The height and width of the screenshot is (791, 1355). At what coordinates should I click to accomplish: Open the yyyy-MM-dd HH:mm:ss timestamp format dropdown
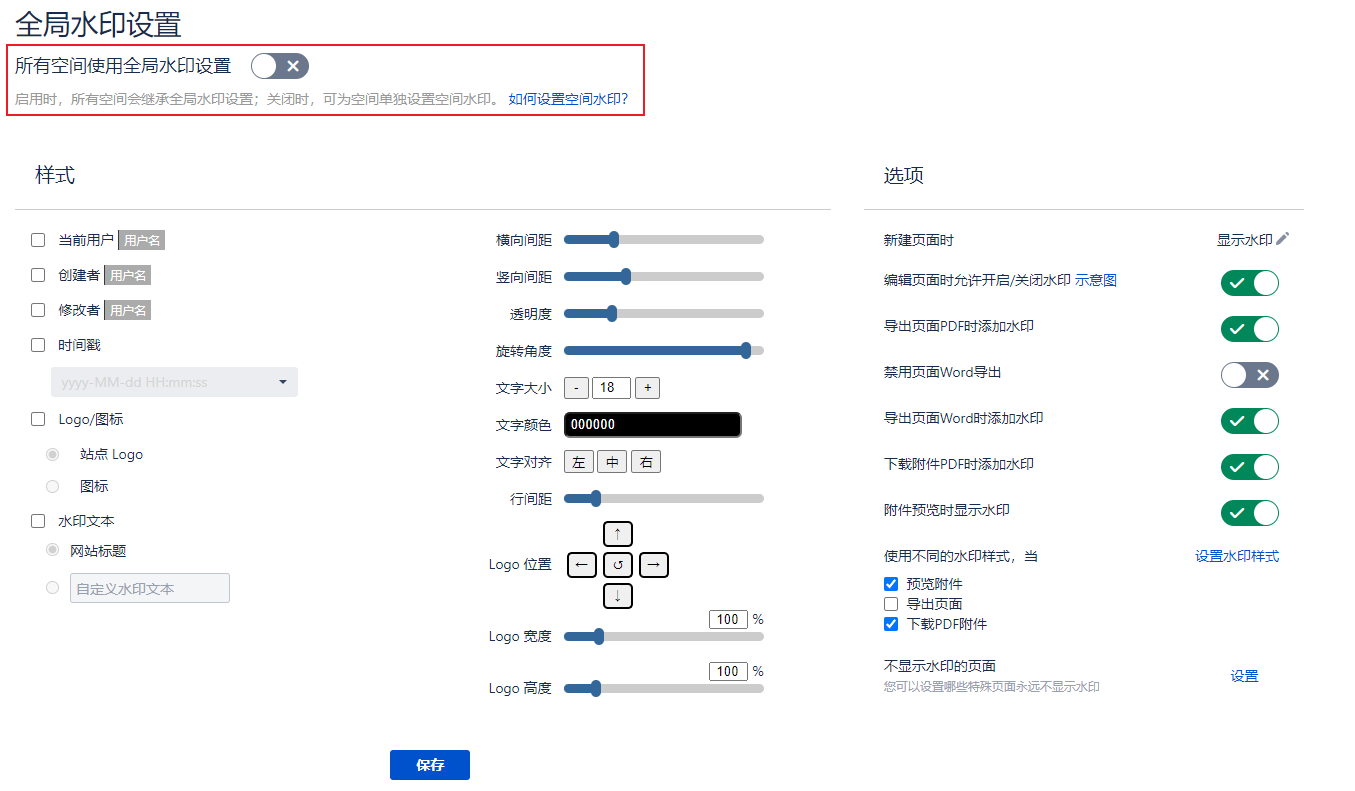(174, 382)
